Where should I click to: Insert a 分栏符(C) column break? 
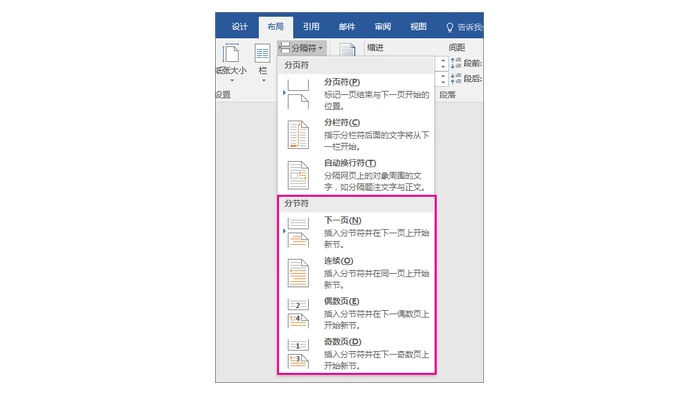pyautogui.click(x=356, y=134)
